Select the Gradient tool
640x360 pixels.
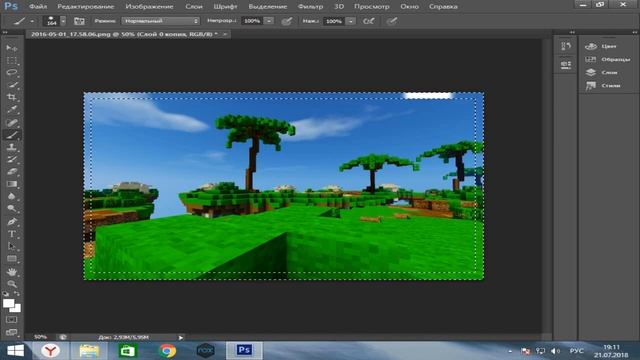click(11, 184)
